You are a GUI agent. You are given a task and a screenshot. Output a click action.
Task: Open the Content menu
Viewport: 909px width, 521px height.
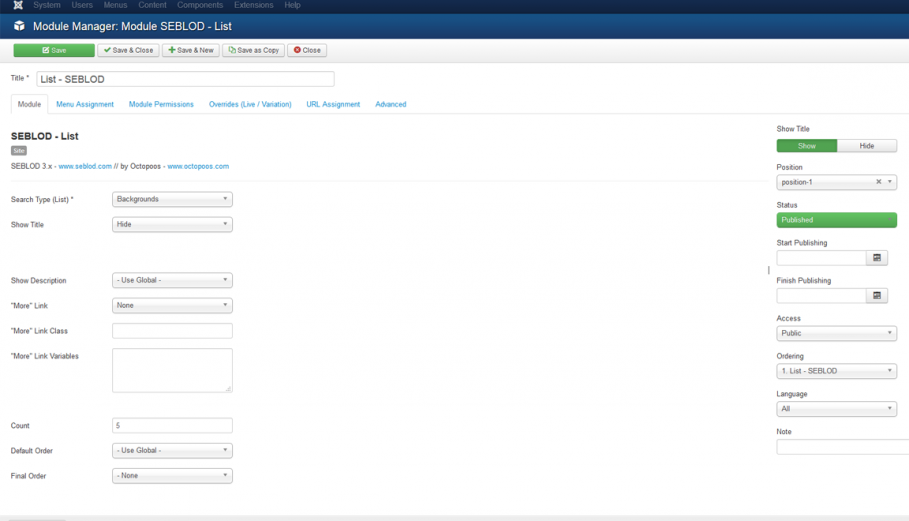(x=152, y=5)
